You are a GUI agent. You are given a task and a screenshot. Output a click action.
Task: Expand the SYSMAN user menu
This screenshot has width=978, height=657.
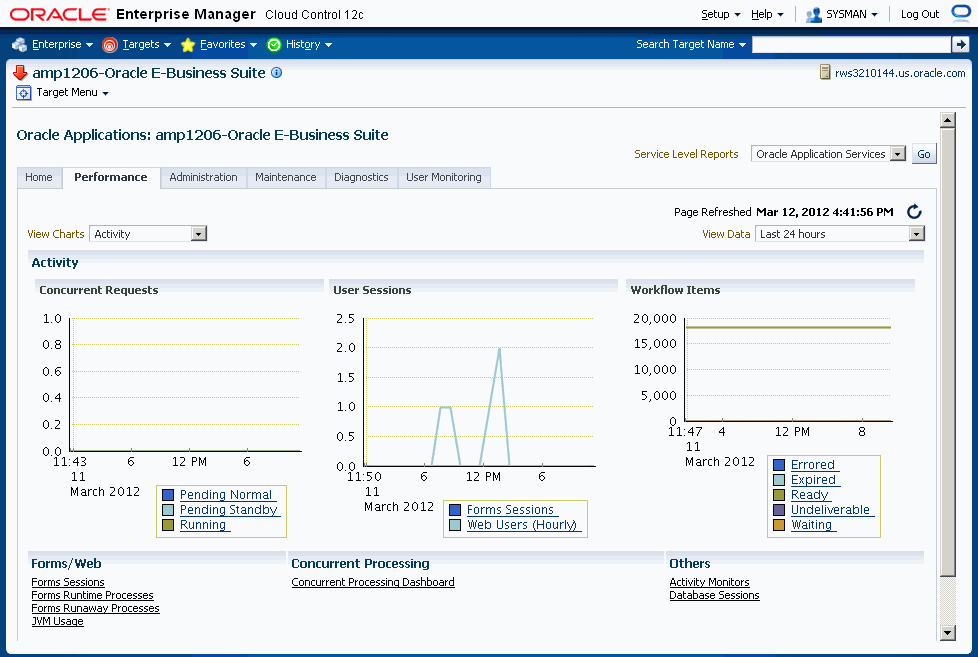click(851, 14)
